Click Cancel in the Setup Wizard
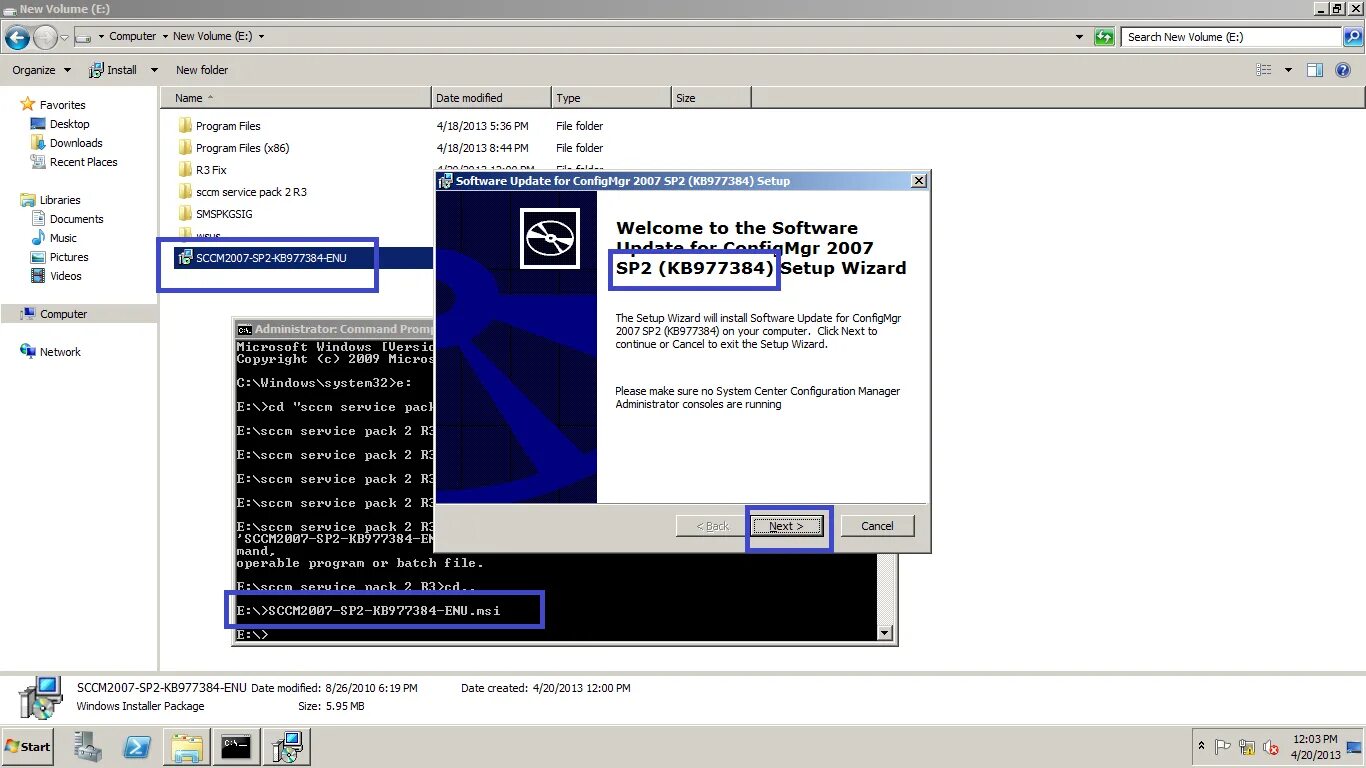Screen dimensions: 1366x768 coord(877,526)
